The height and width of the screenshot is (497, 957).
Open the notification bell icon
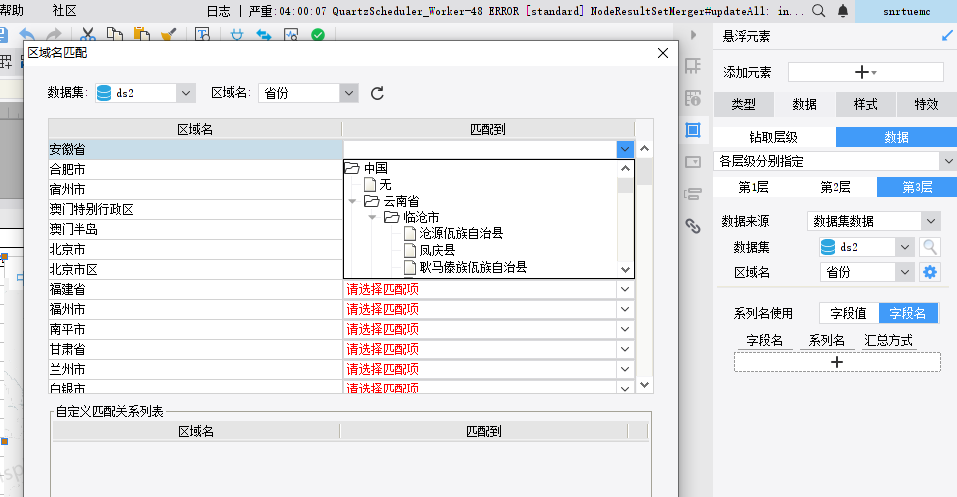pos(843,11)
